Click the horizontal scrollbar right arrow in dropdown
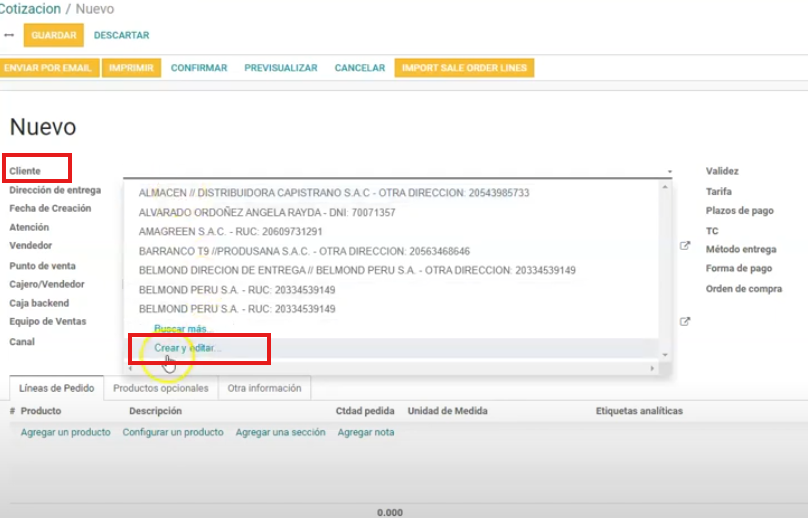This screenshot has height=518, width=808. 652,368
